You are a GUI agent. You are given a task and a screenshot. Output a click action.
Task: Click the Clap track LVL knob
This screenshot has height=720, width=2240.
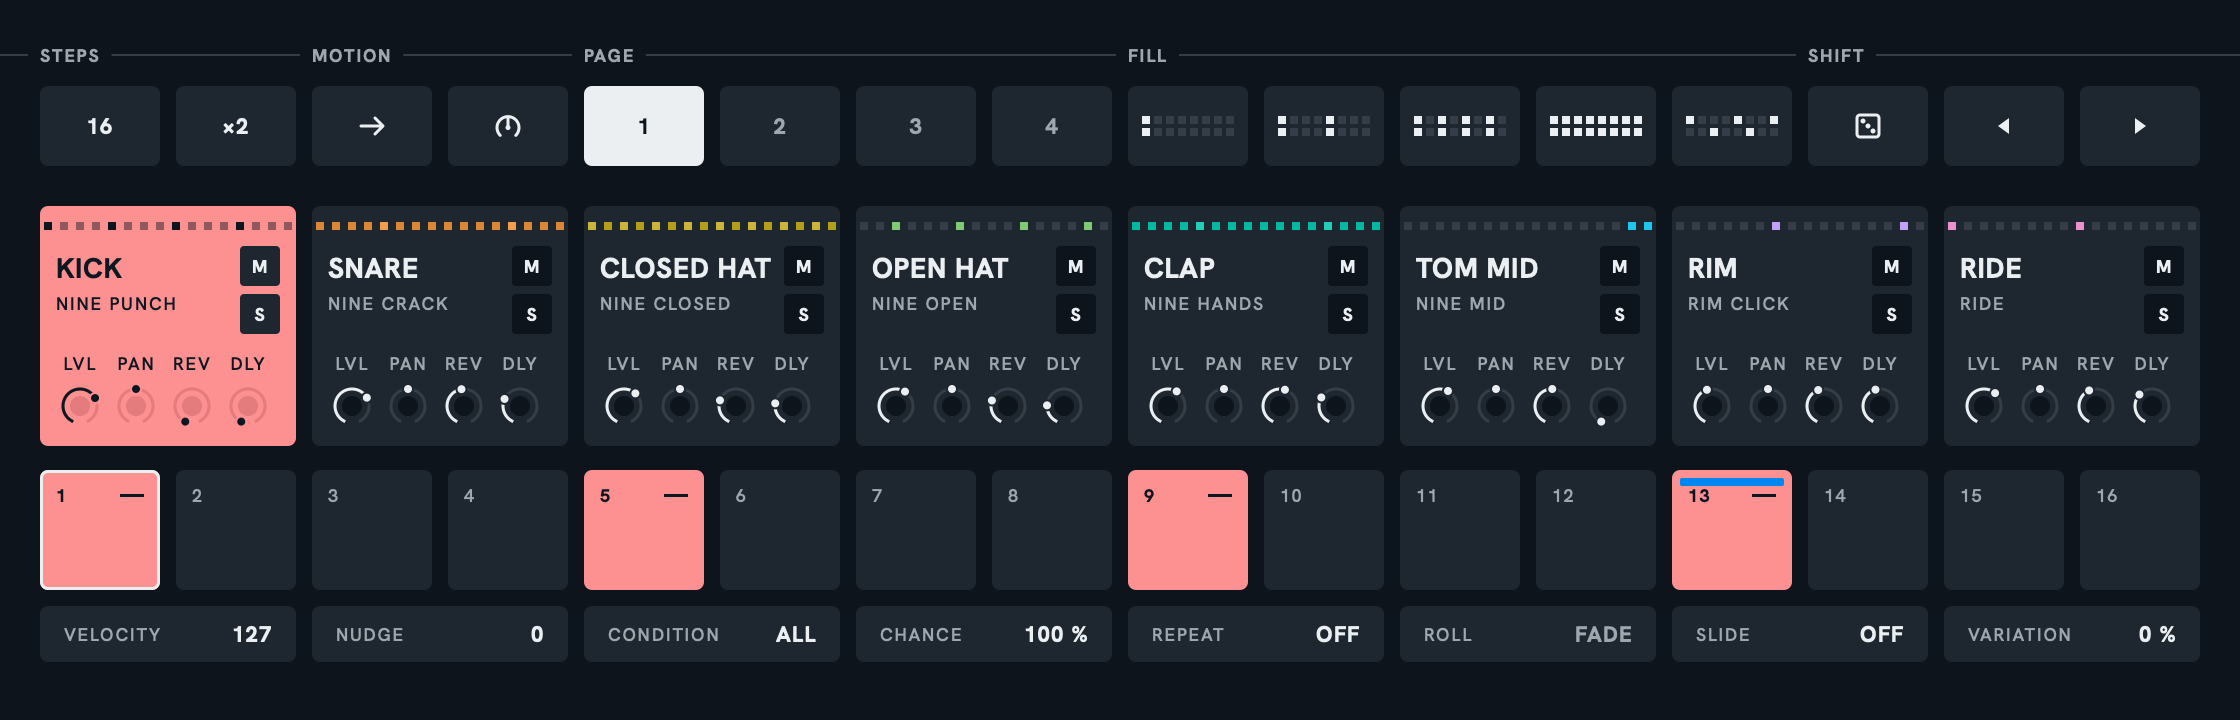pyautogui.click(x=1167, y=406)
